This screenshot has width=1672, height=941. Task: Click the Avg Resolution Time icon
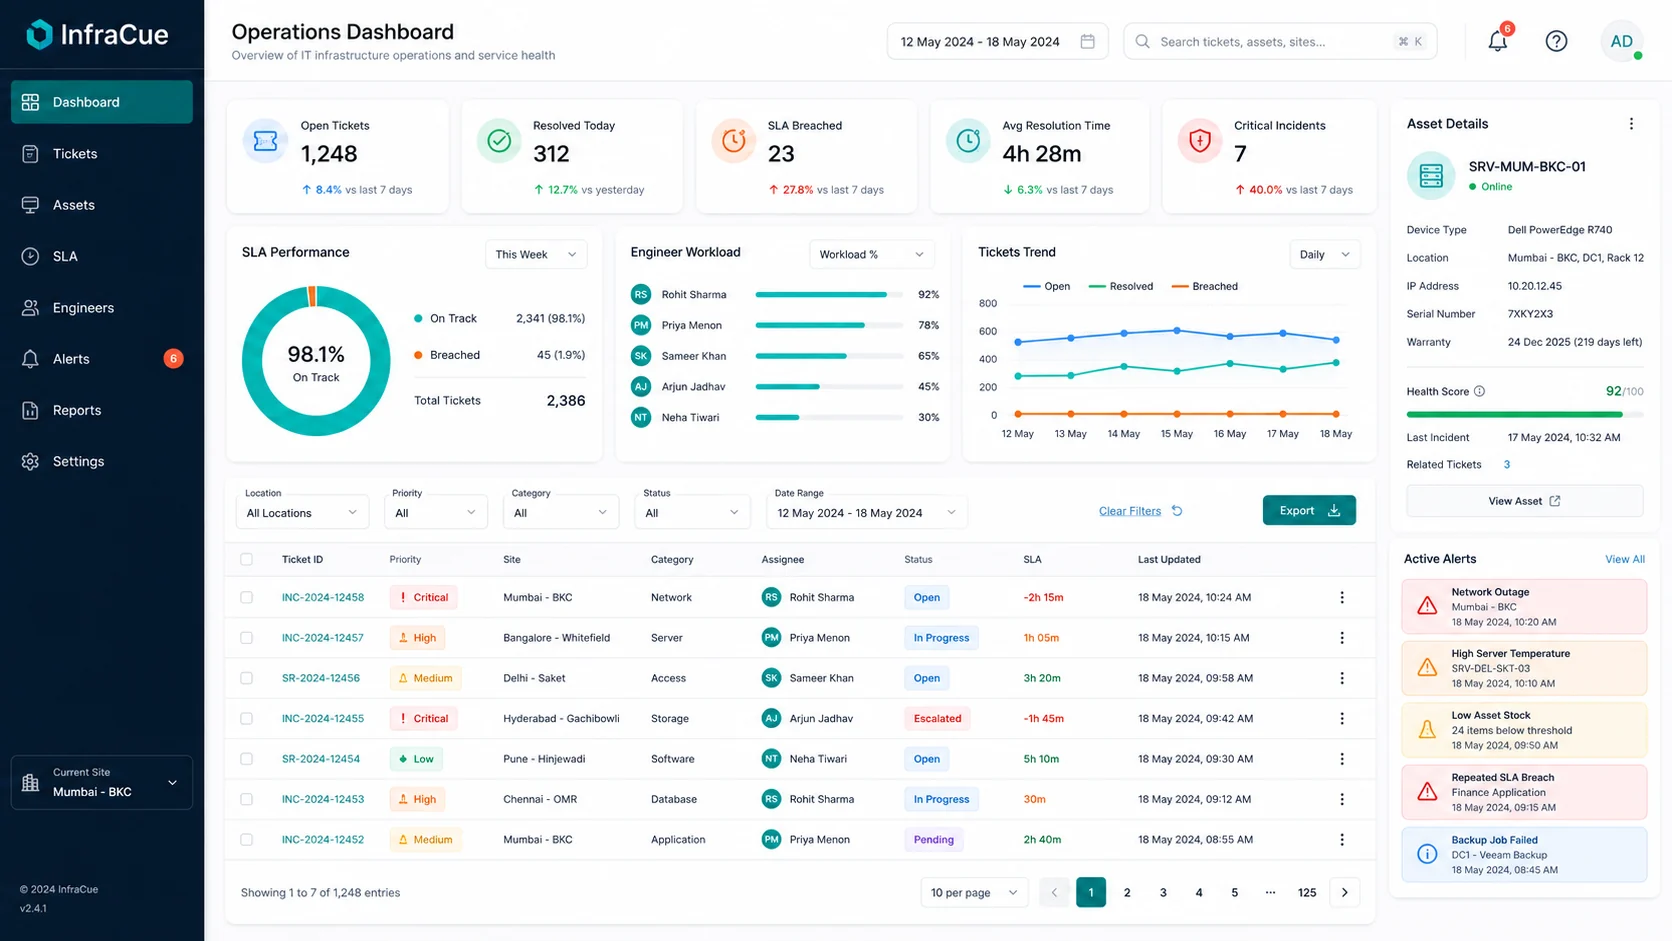coord(968,141)
